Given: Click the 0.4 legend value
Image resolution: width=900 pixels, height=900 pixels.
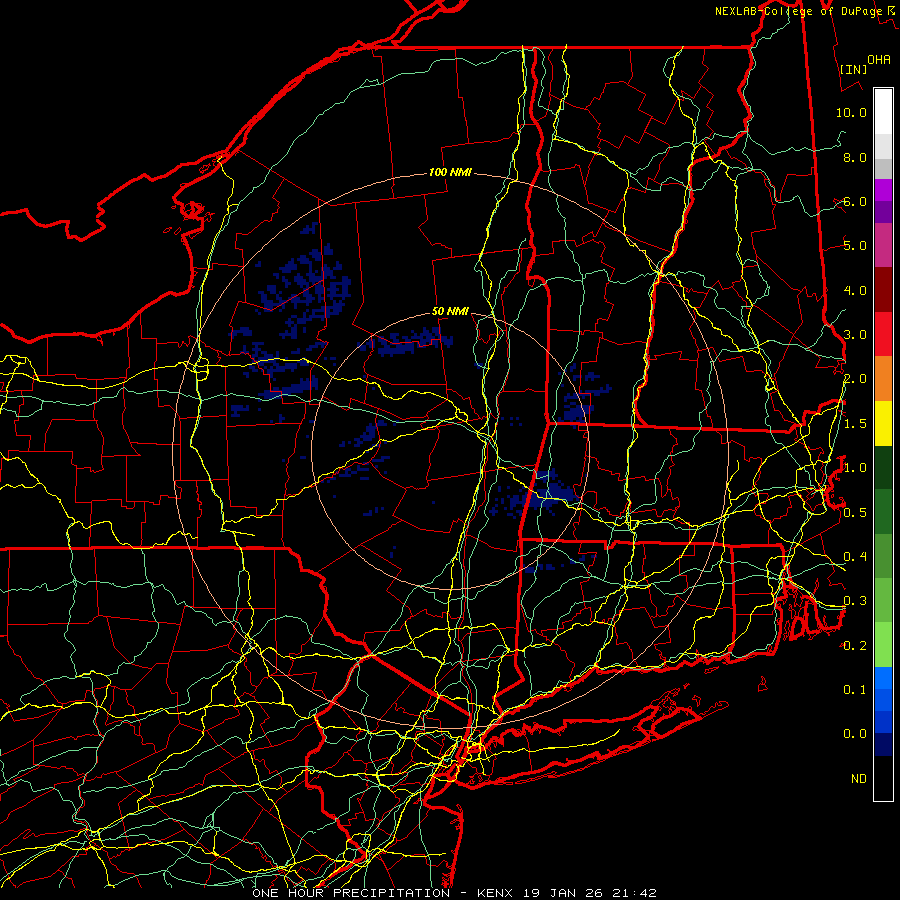Looking at the screenshot, I should coord(855,557).
